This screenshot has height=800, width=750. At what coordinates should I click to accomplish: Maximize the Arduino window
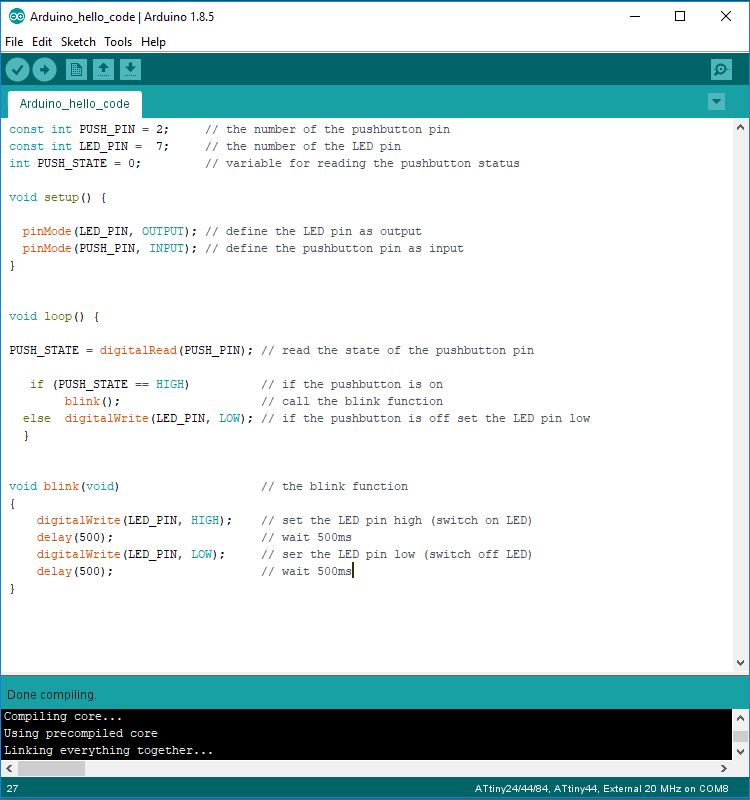point(680,16)
